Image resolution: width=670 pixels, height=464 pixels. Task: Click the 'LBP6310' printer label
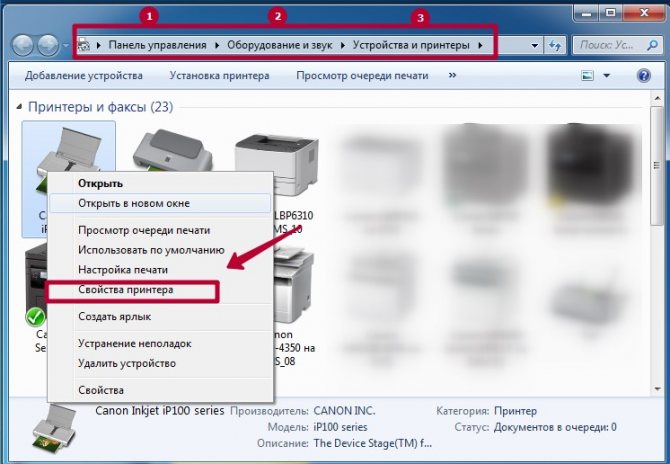(x=293, y=215)
